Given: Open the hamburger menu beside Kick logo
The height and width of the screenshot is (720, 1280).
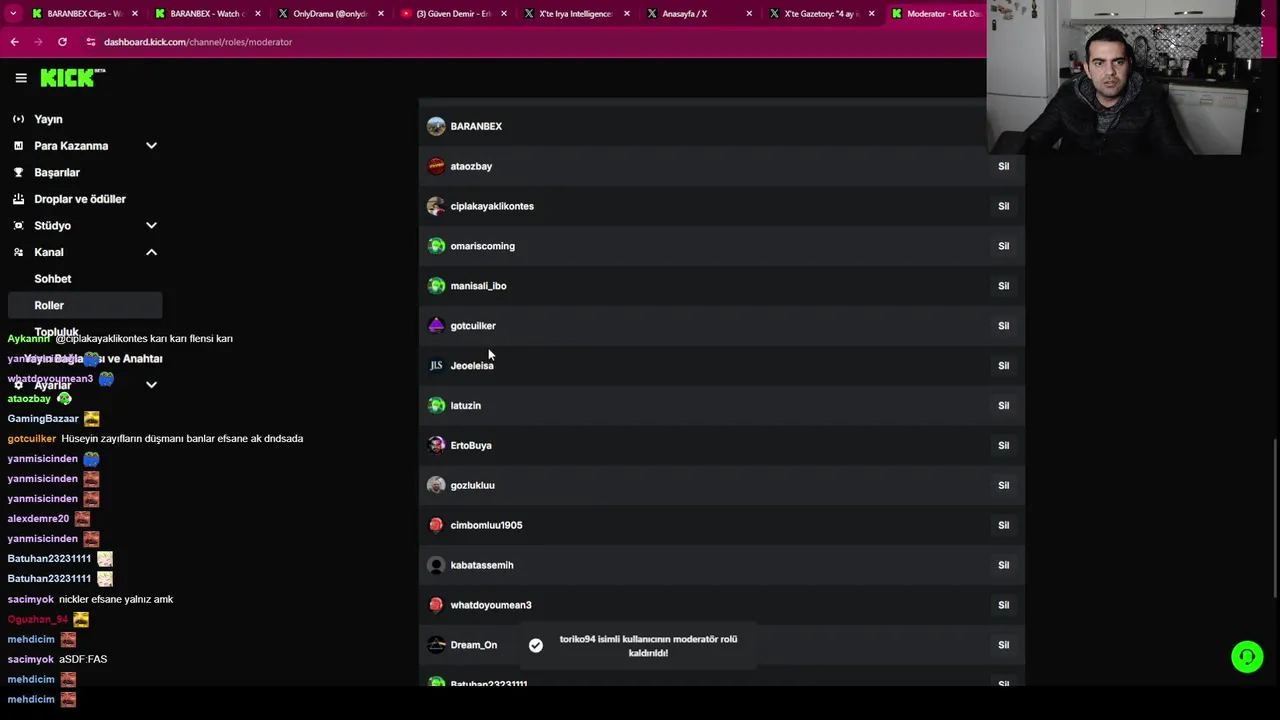Looking at the screenshot, I should pos(21,78).
